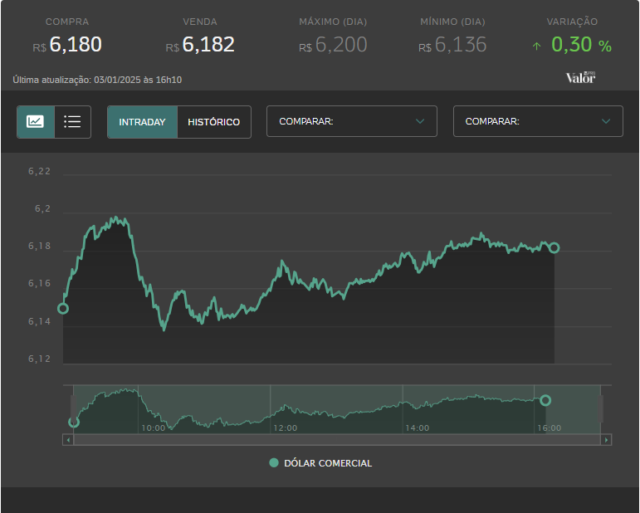Viewport: 640px width, 513px height.
Task: Switch to list view icon
Action: coord(73,122)
